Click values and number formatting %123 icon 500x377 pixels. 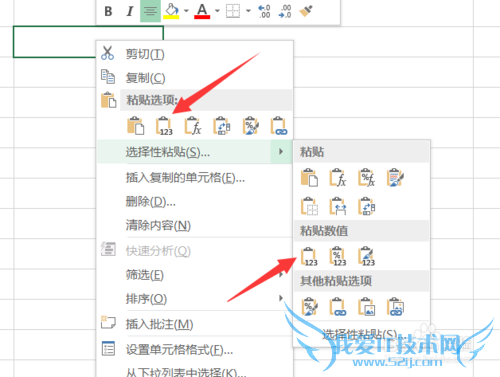(x=338, y=256)
